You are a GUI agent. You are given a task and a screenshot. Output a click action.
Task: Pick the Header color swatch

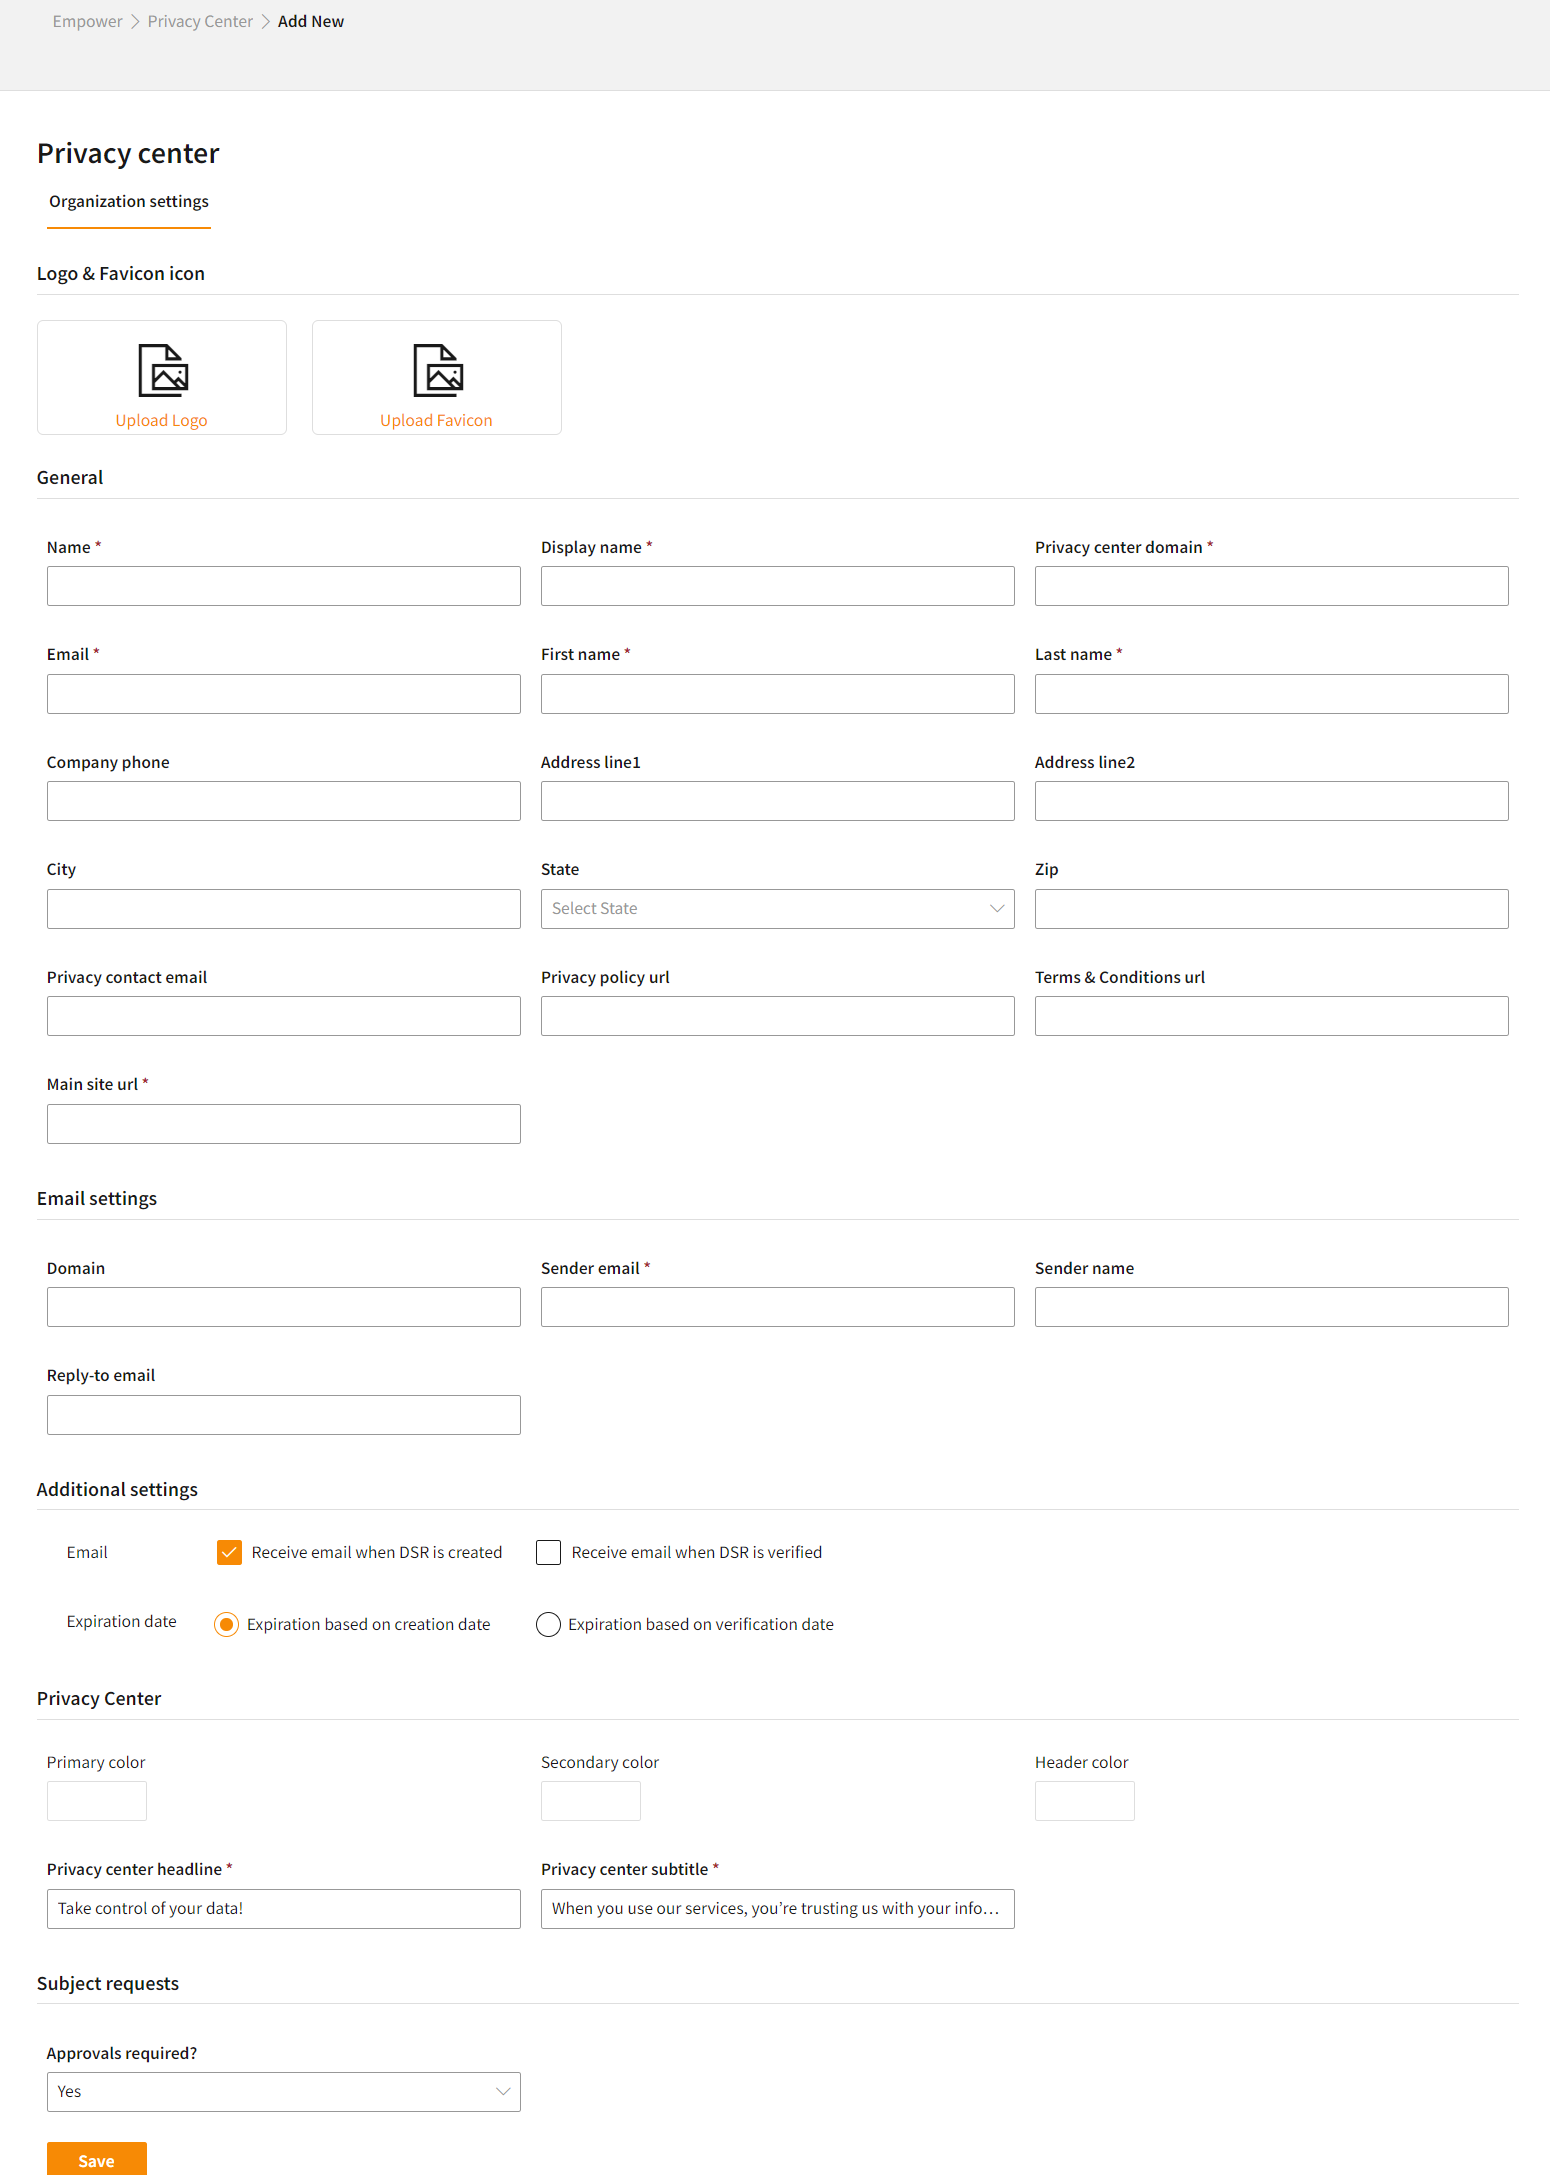pos(1085,1801)
